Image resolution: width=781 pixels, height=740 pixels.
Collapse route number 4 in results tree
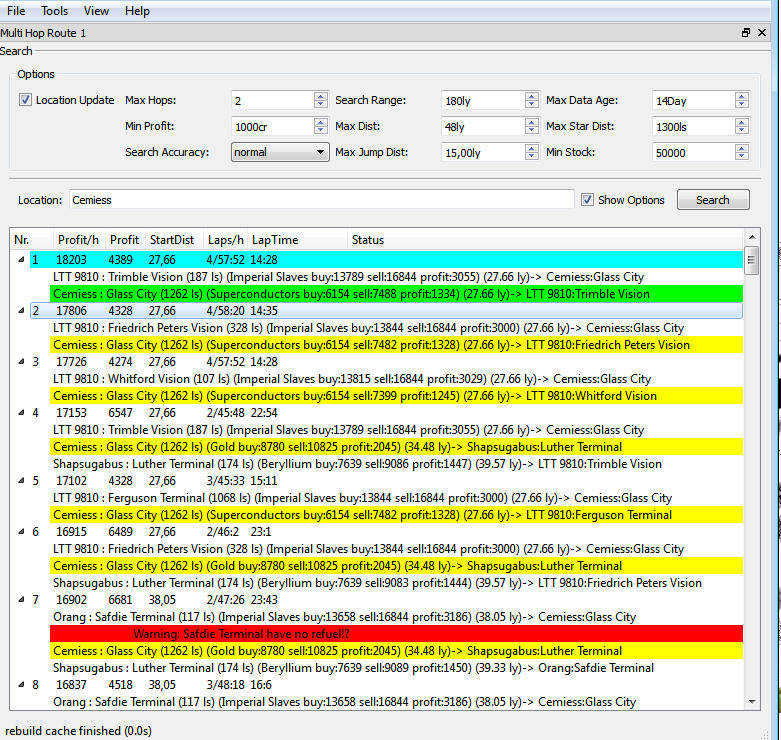click(21, 412)
